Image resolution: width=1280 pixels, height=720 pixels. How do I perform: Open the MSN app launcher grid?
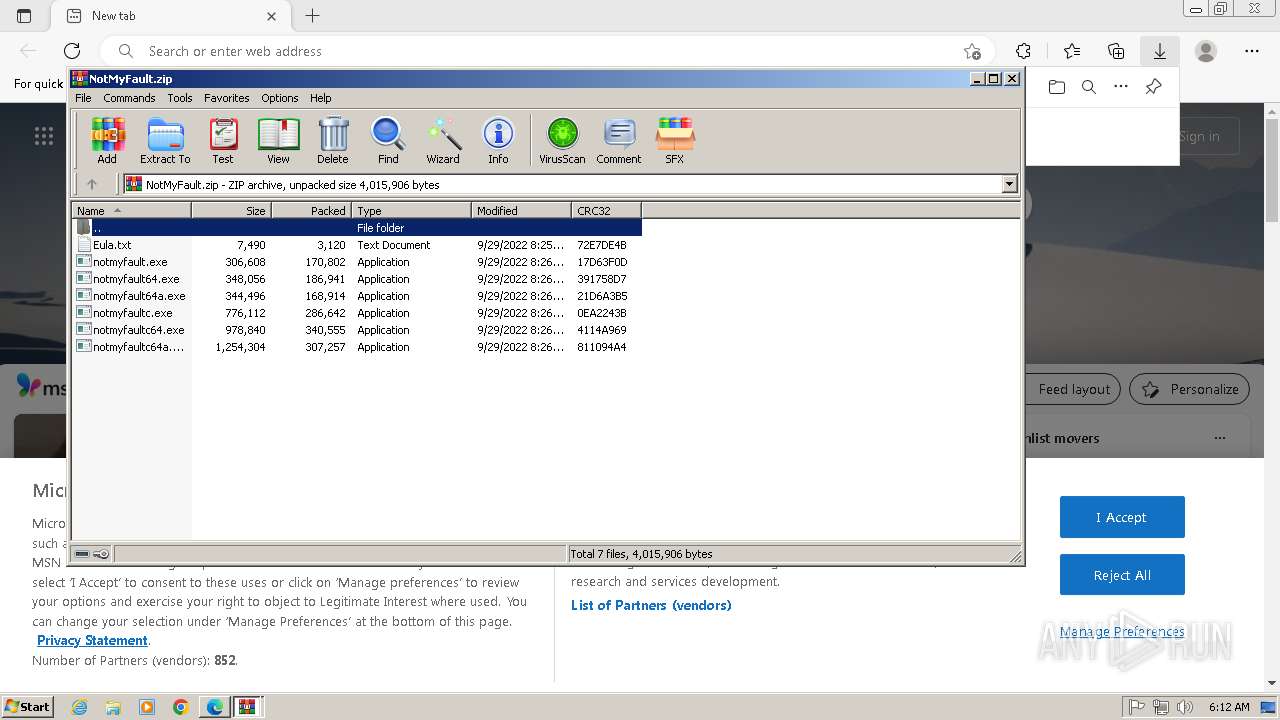(x=44, y=136)
